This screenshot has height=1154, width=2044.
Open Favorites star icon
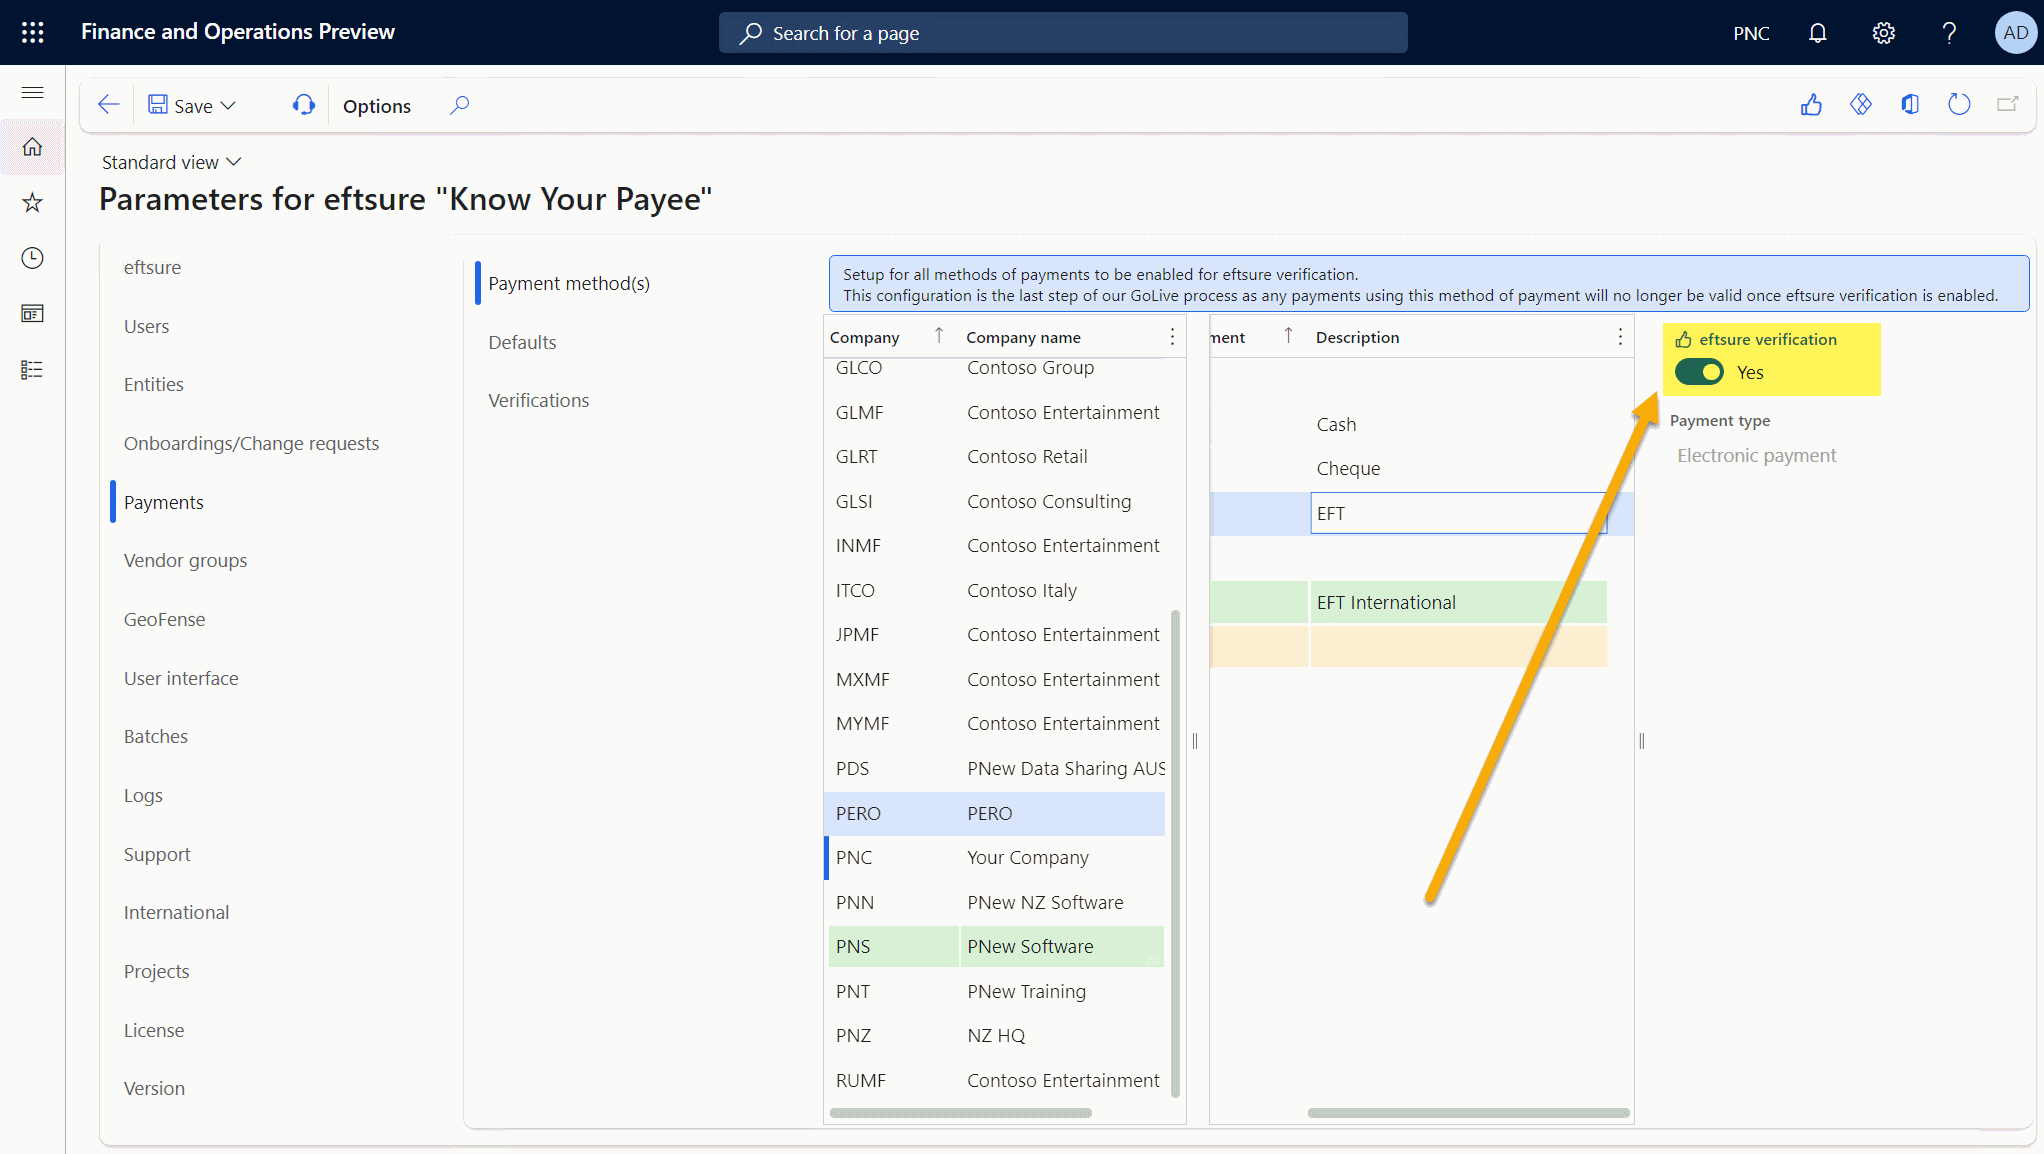click(x=32, y=202)
